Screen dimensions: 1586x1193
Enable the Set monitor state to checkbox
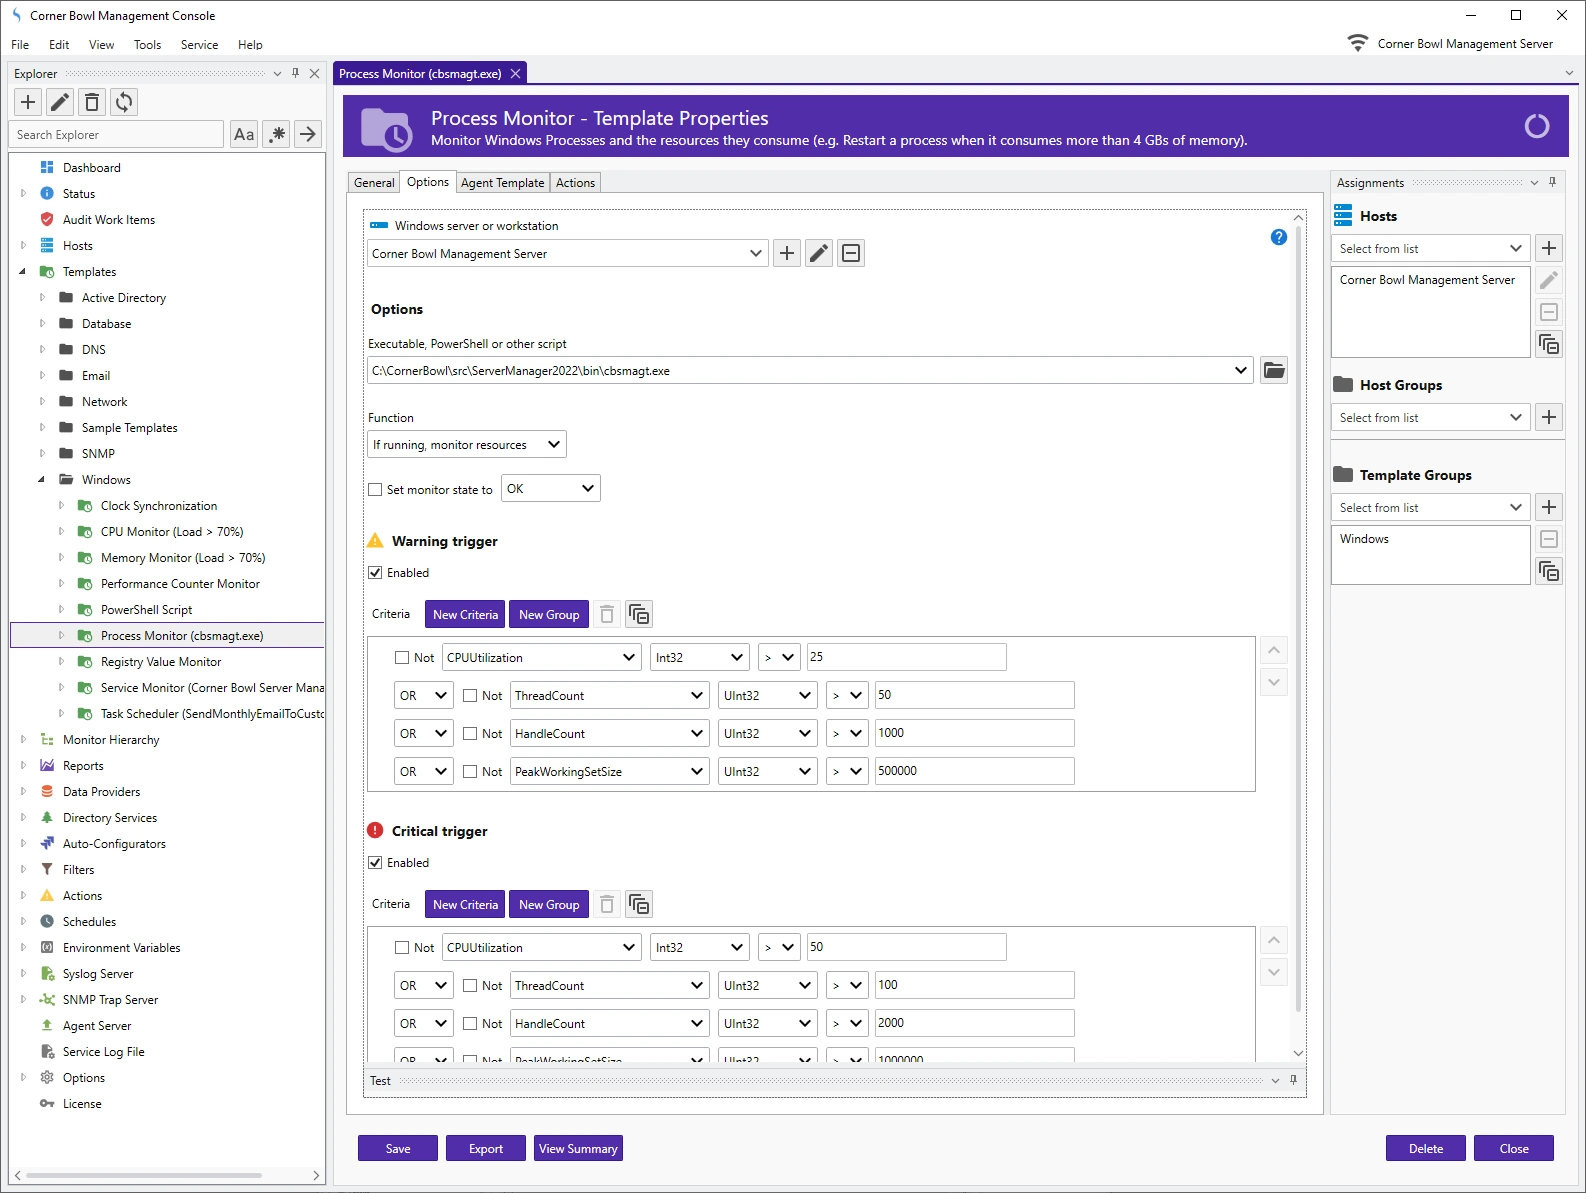click(376, 490)
